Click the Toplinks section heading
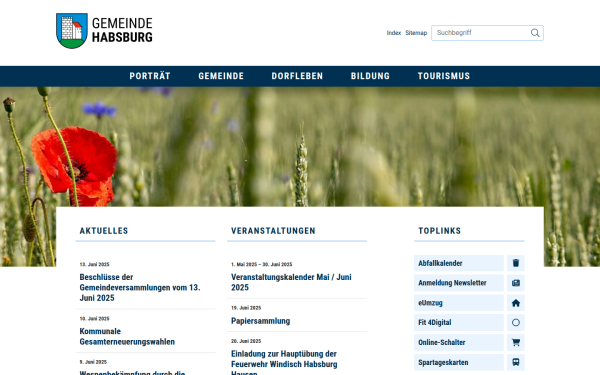The height and width of the screenshot is (375, 600). [439, 231]
